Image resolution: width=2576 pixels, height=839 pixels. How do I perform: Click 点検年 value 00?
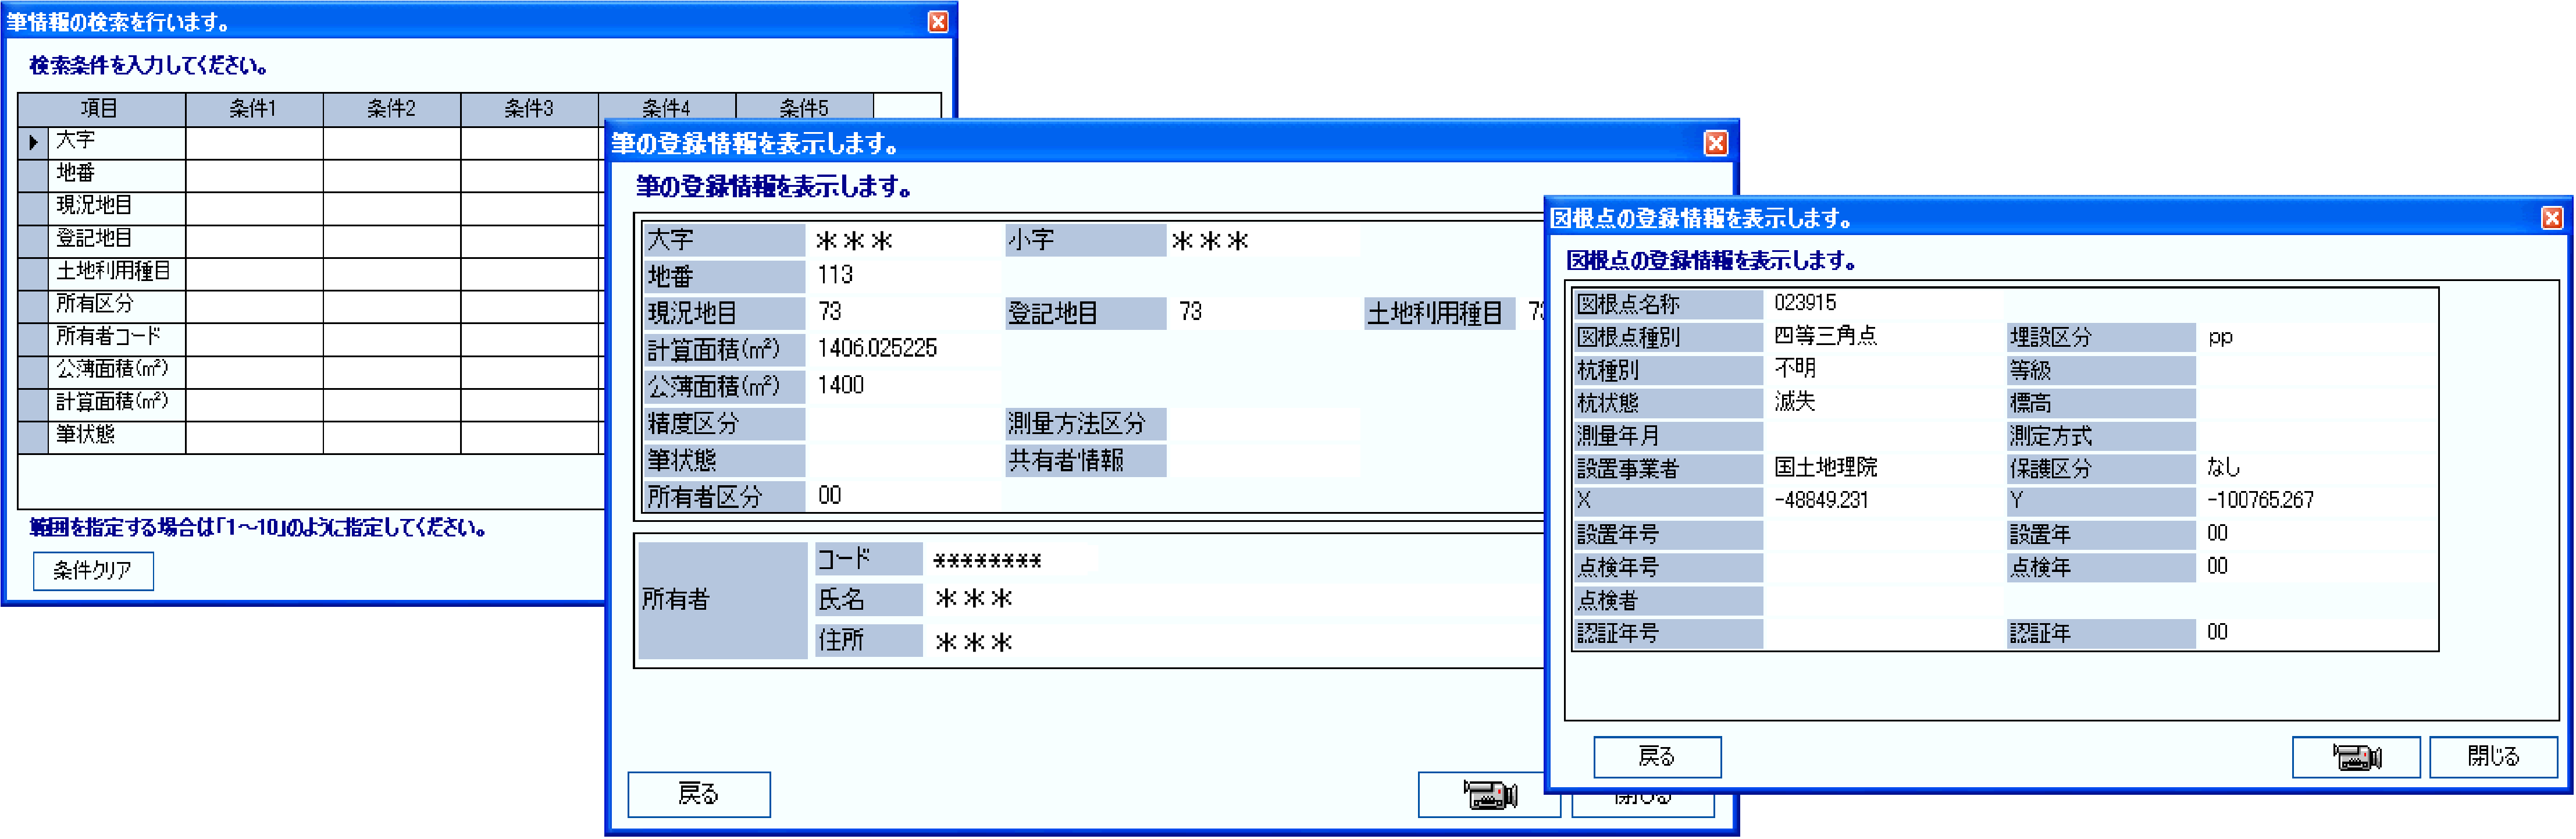click(2217, 567)
